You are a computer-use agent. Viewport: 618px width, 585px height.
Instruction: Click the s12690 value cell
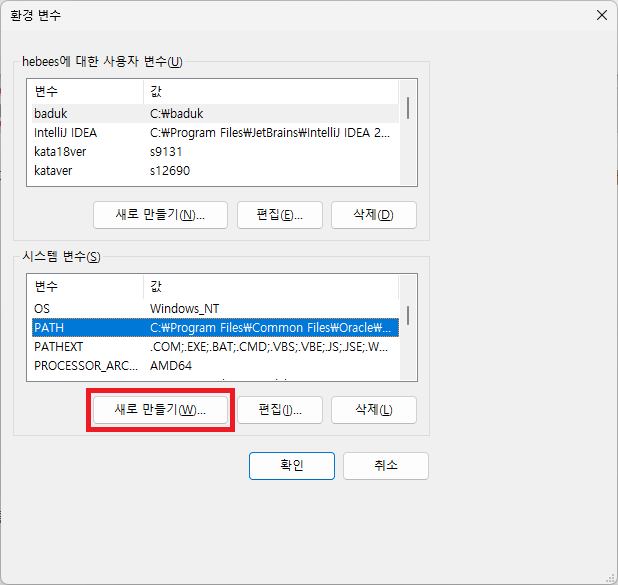click(170, 171)
